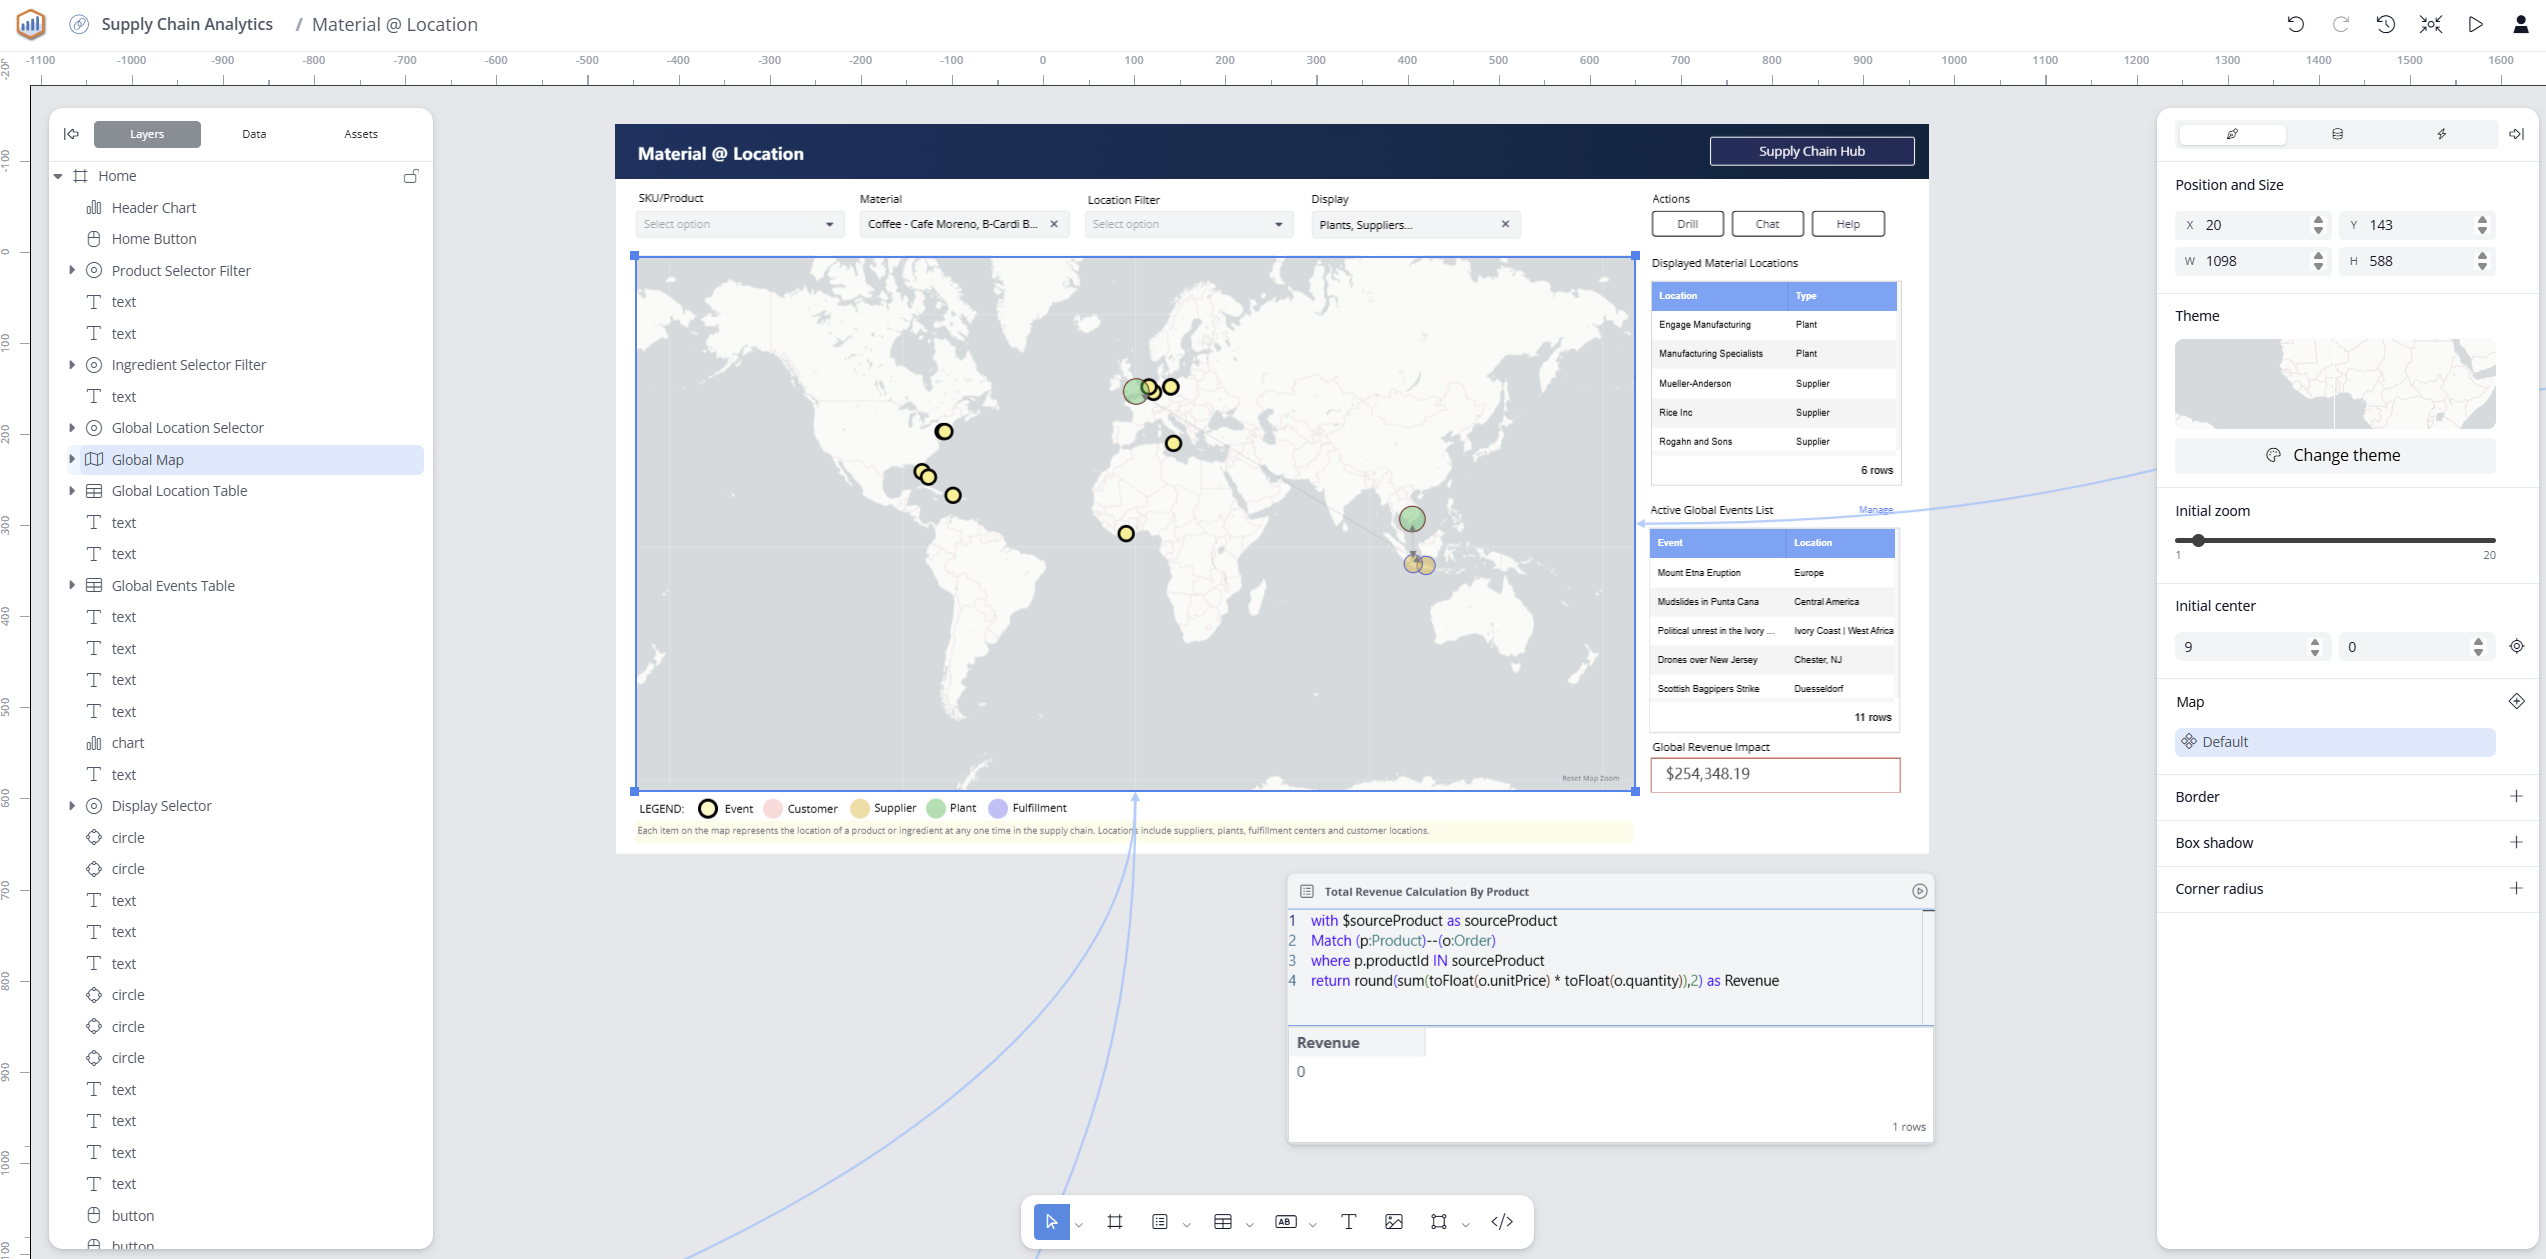
Task: Select the Default map option
Action: tap(2335, 742)
